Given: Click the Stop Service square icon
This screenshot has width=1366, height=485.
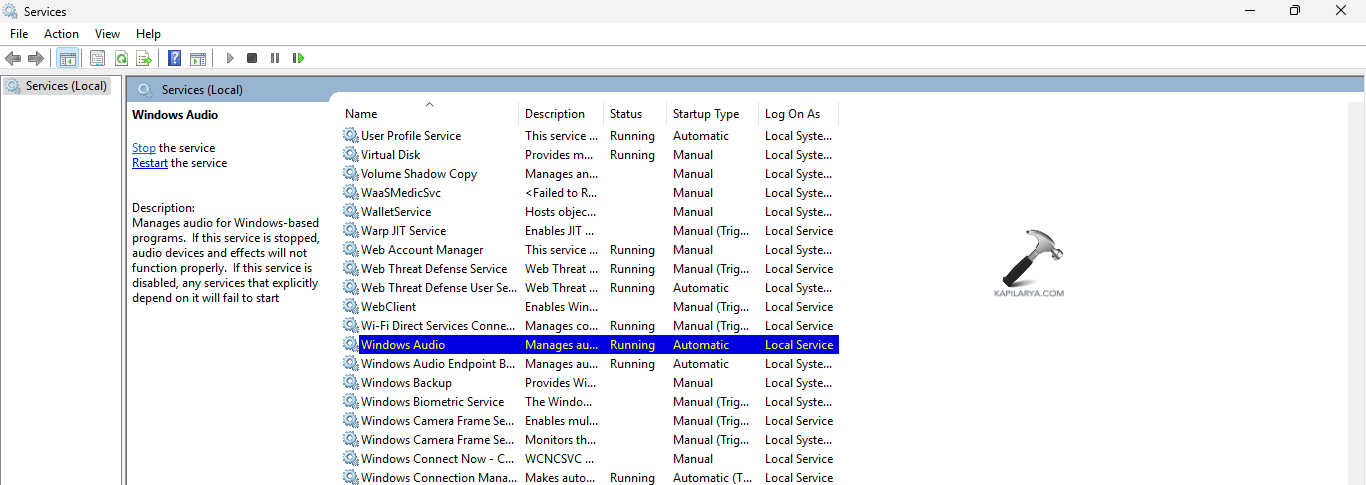Looking at the screenshot, I should [x=252, y=58].
